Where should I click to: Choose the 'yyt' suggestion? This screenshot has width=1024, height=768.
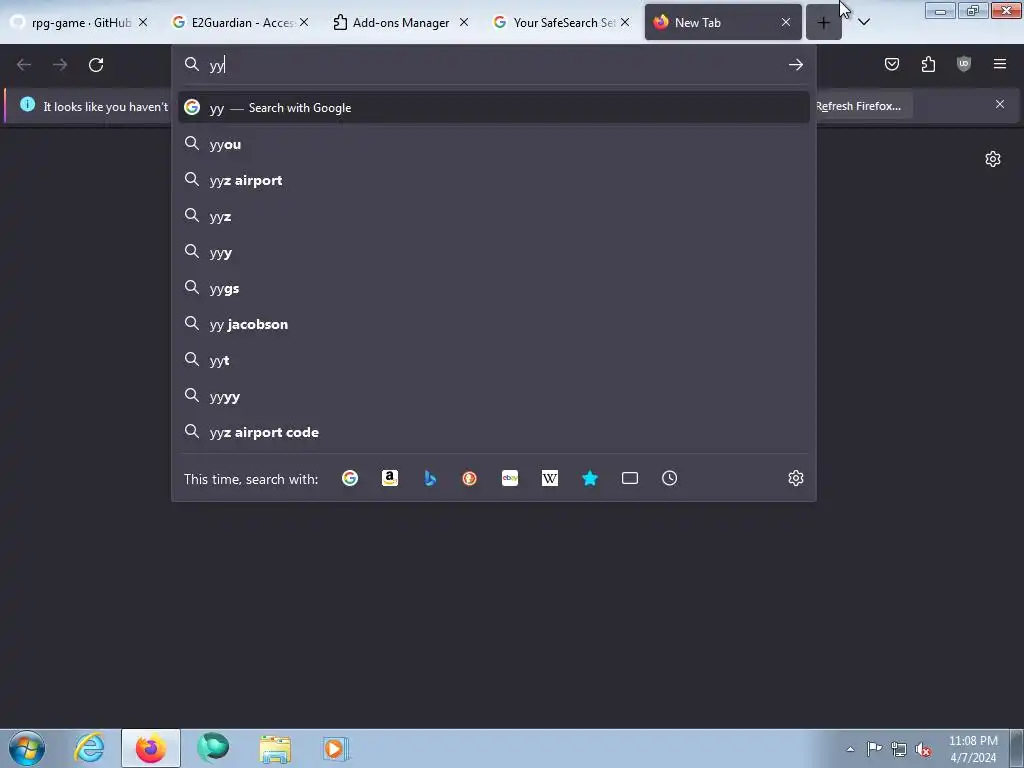point(494,360)
